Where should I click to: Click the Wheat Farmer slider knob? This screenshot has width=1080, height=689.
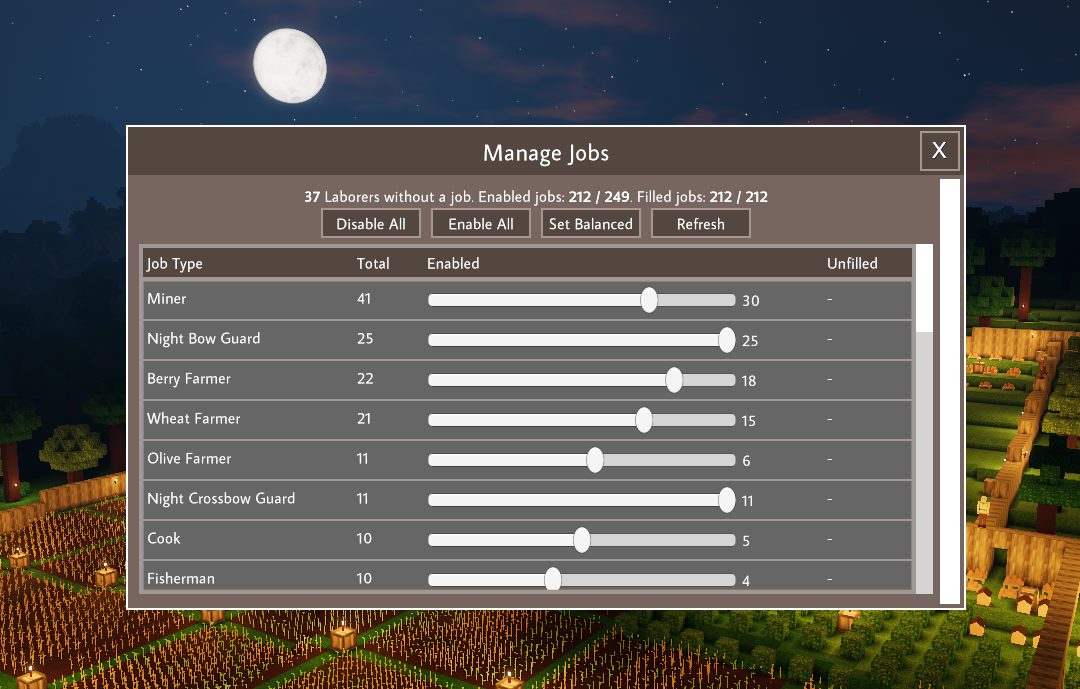click(x=644, y=420)
